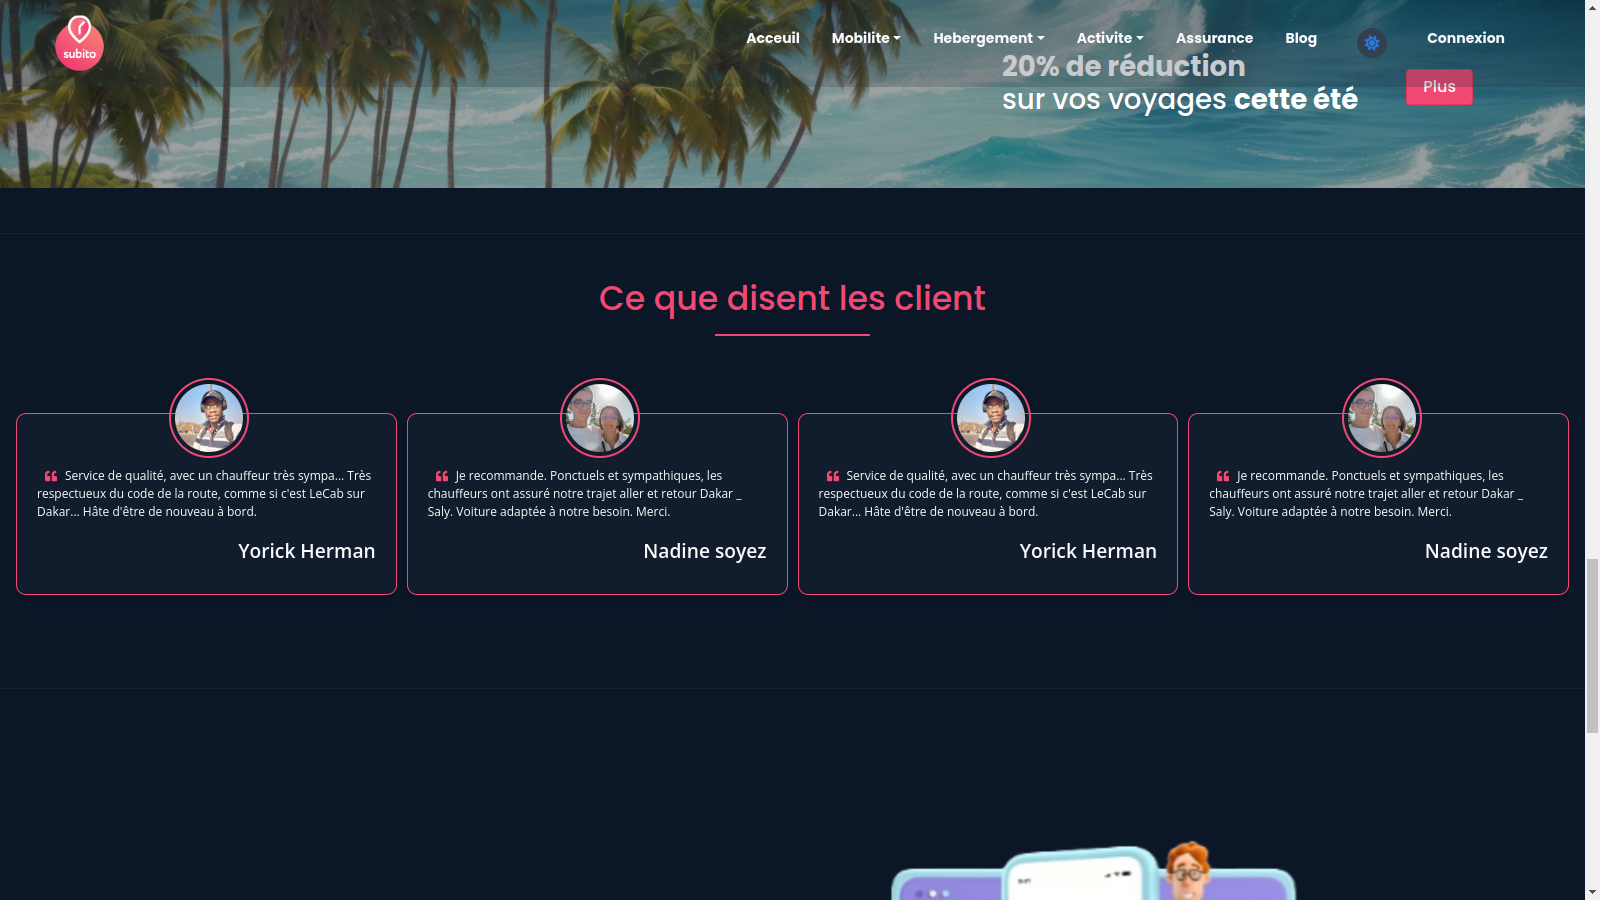Select the avatar on the first Nadine soyez testimonial
1600x900 pixels.
(600, 418)
